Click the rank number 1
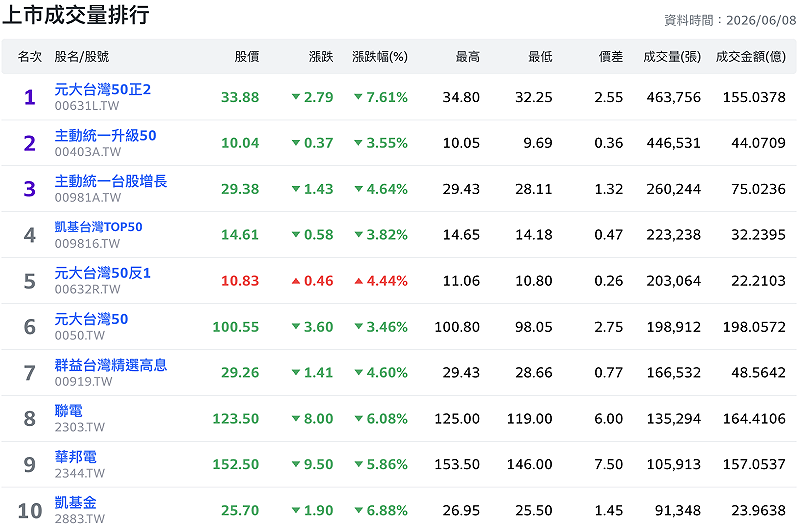The width and height of the screenshot is (800, 531). pos(30,97)
